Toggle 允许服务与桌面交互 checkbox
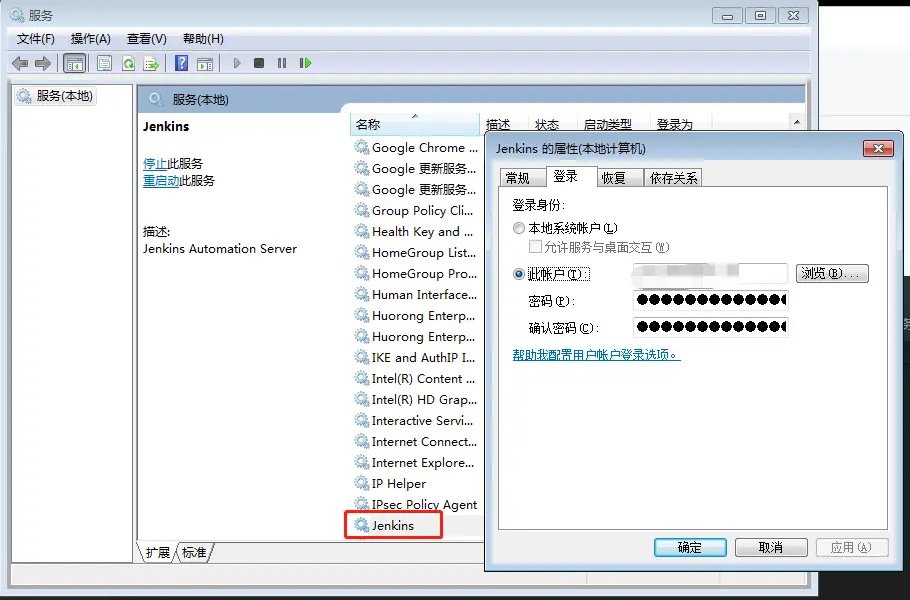Screen dimensions: 910x600 [x=535, y=247]
